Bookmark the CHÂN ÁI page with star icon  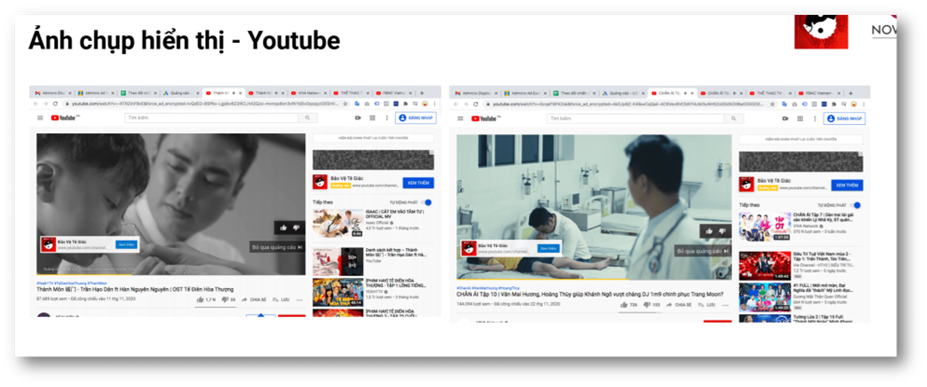click(x=772, y=104)
